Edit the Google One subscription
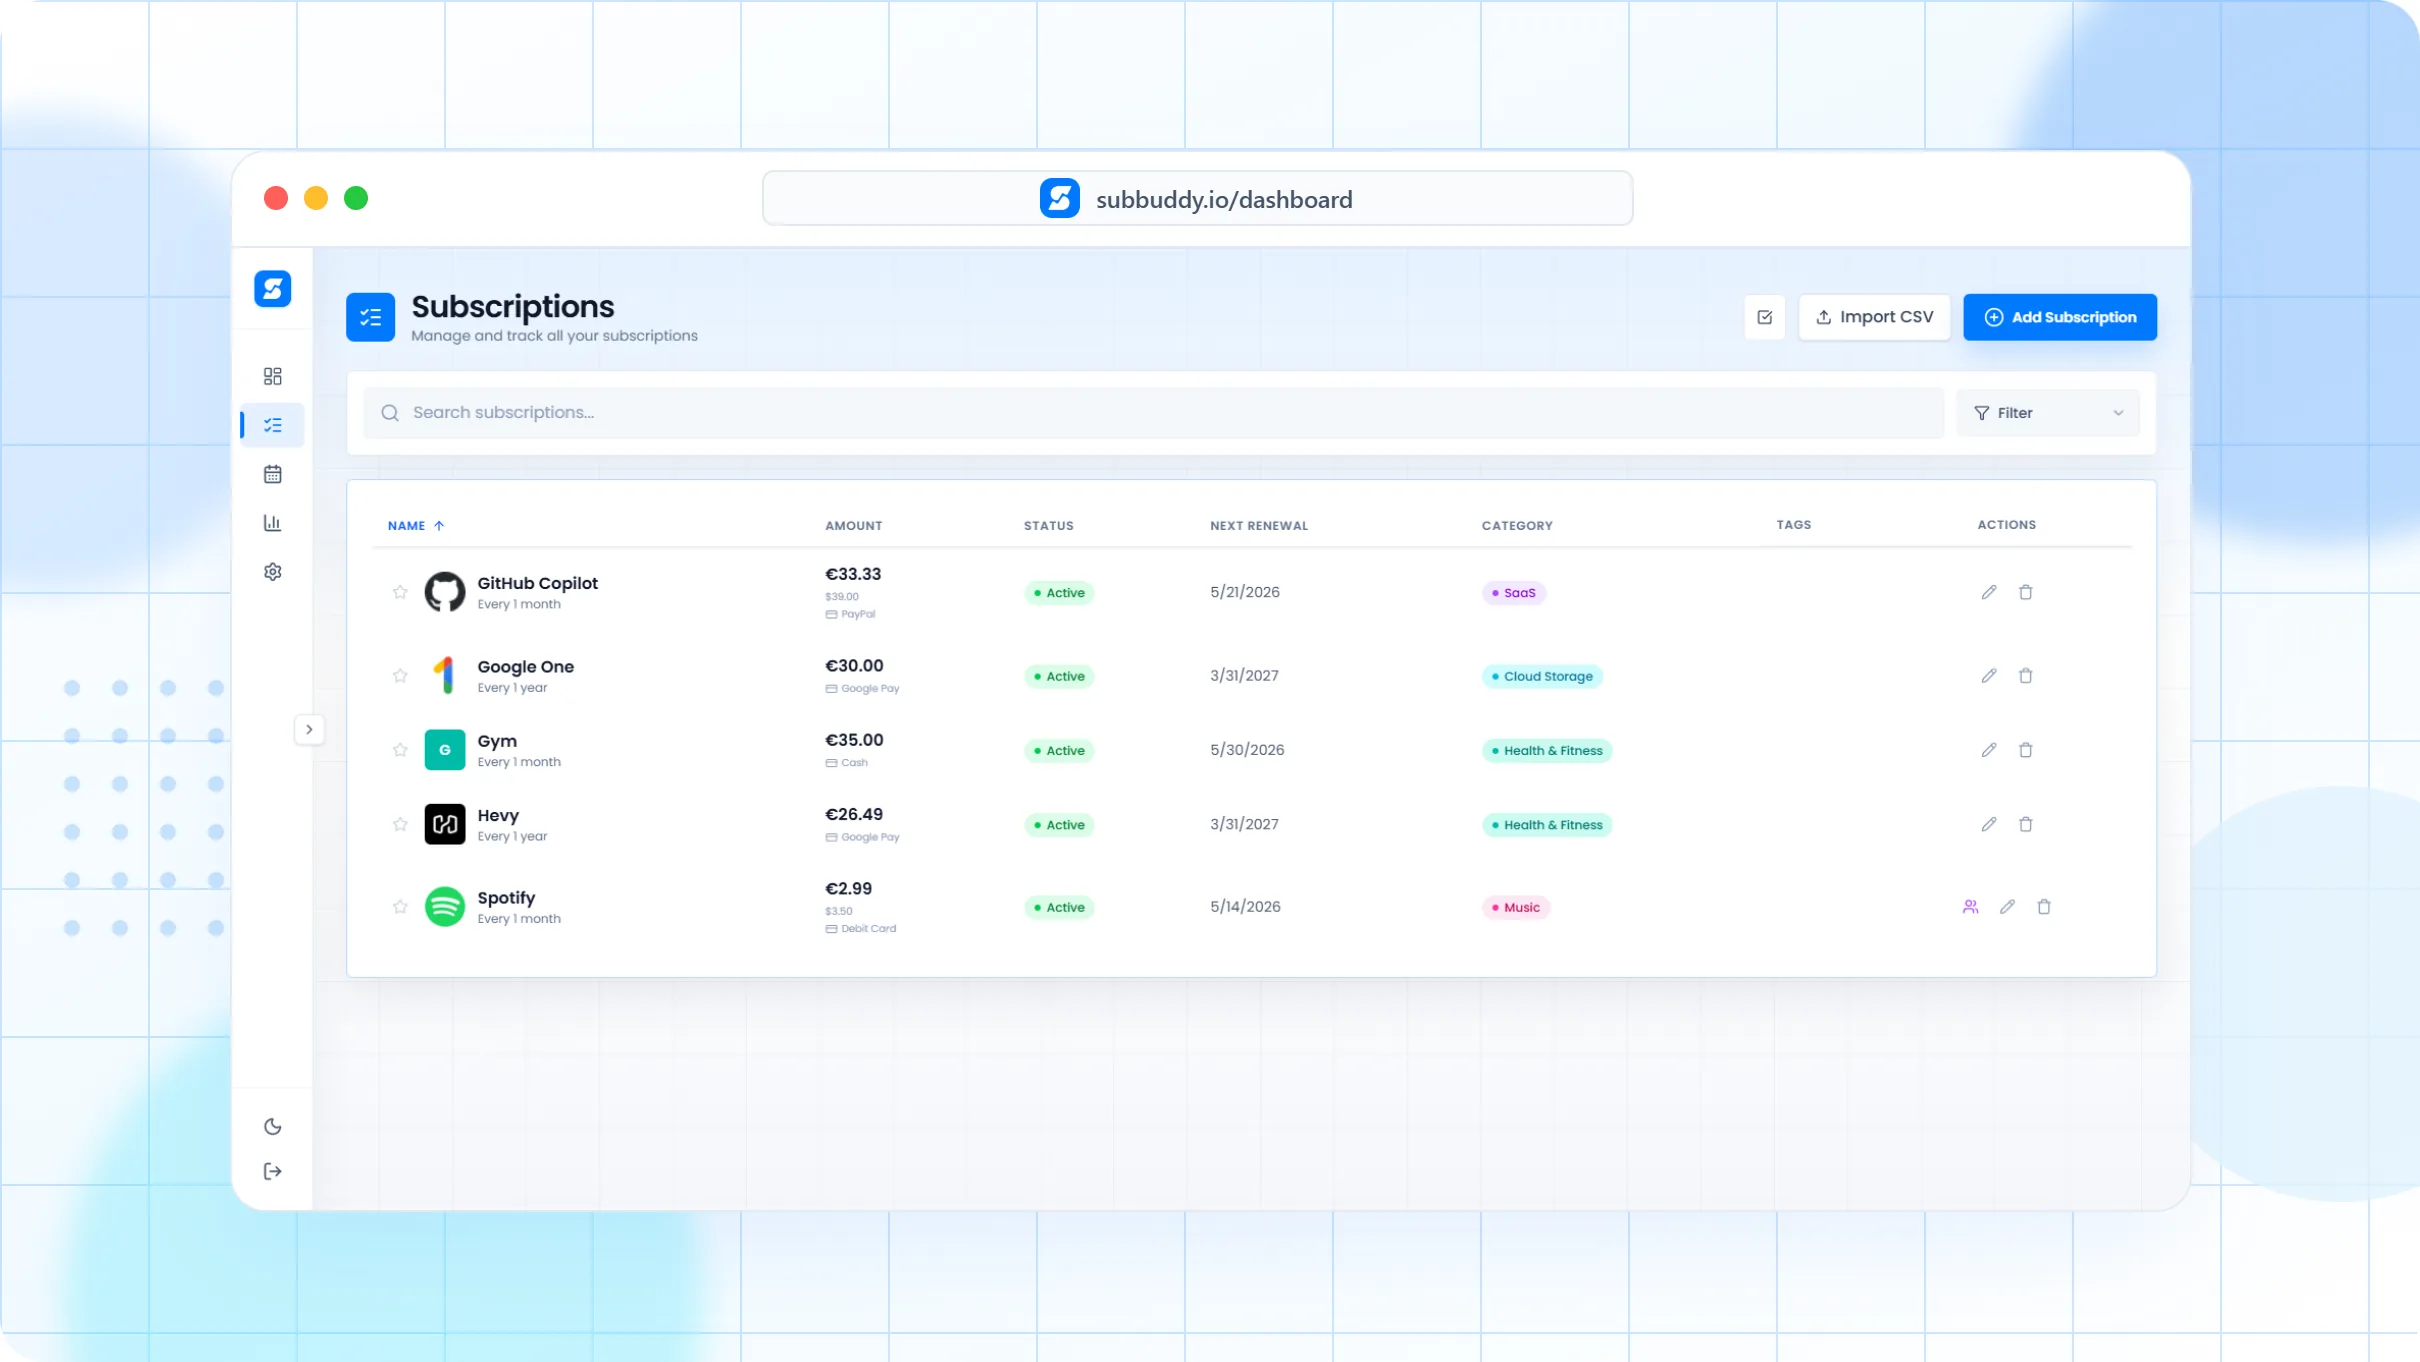The width and height of the screenshot is (2420, 1362). tap(1989, 676)
